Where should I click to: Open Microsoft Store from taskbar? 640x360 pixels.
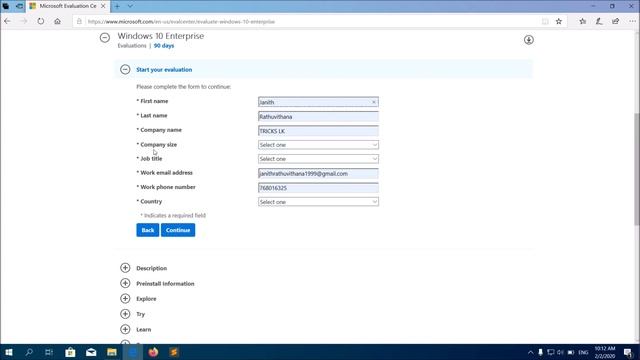coord(70,352)
